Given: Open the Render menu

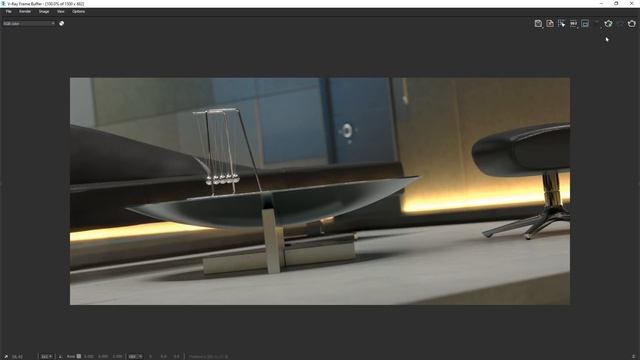Looking at the screenshot, I should 25,11.
